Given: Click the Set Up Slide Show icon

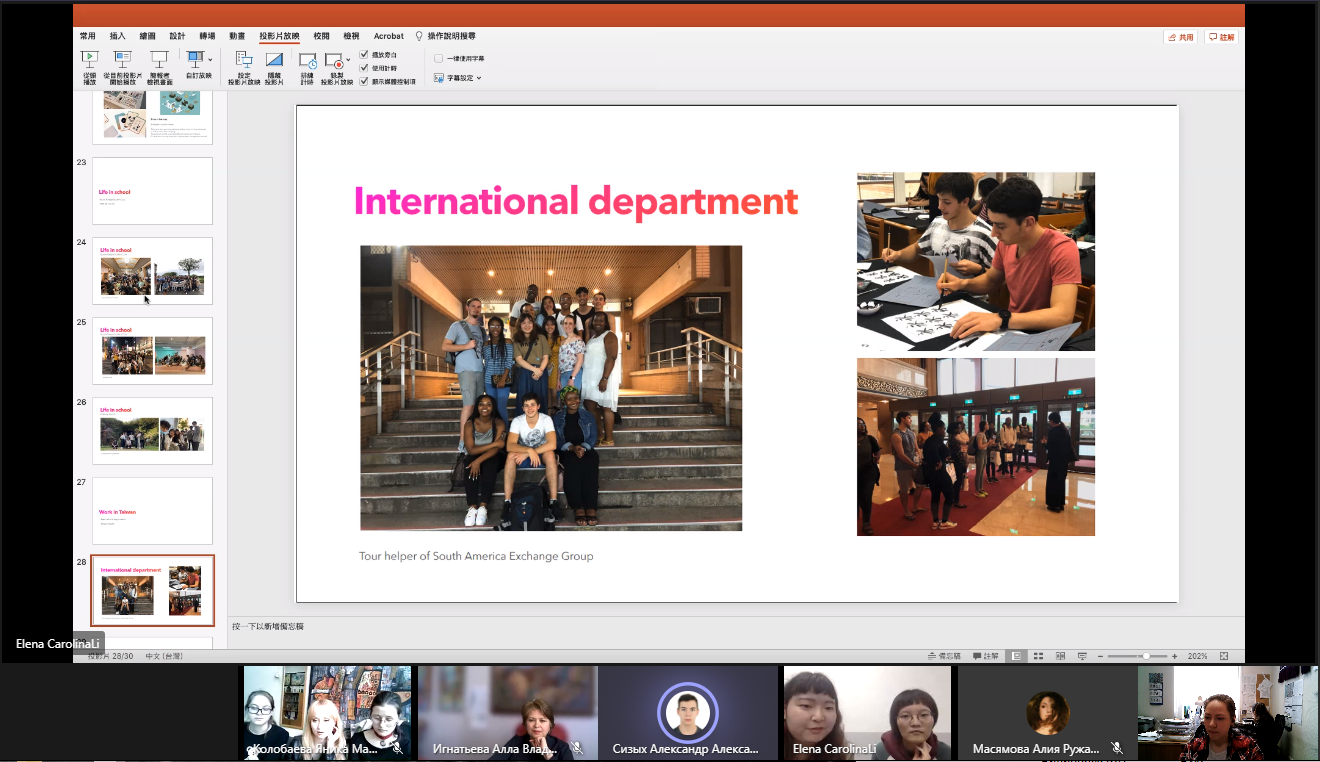Looking at the screenshot, I should coord(243,60).
